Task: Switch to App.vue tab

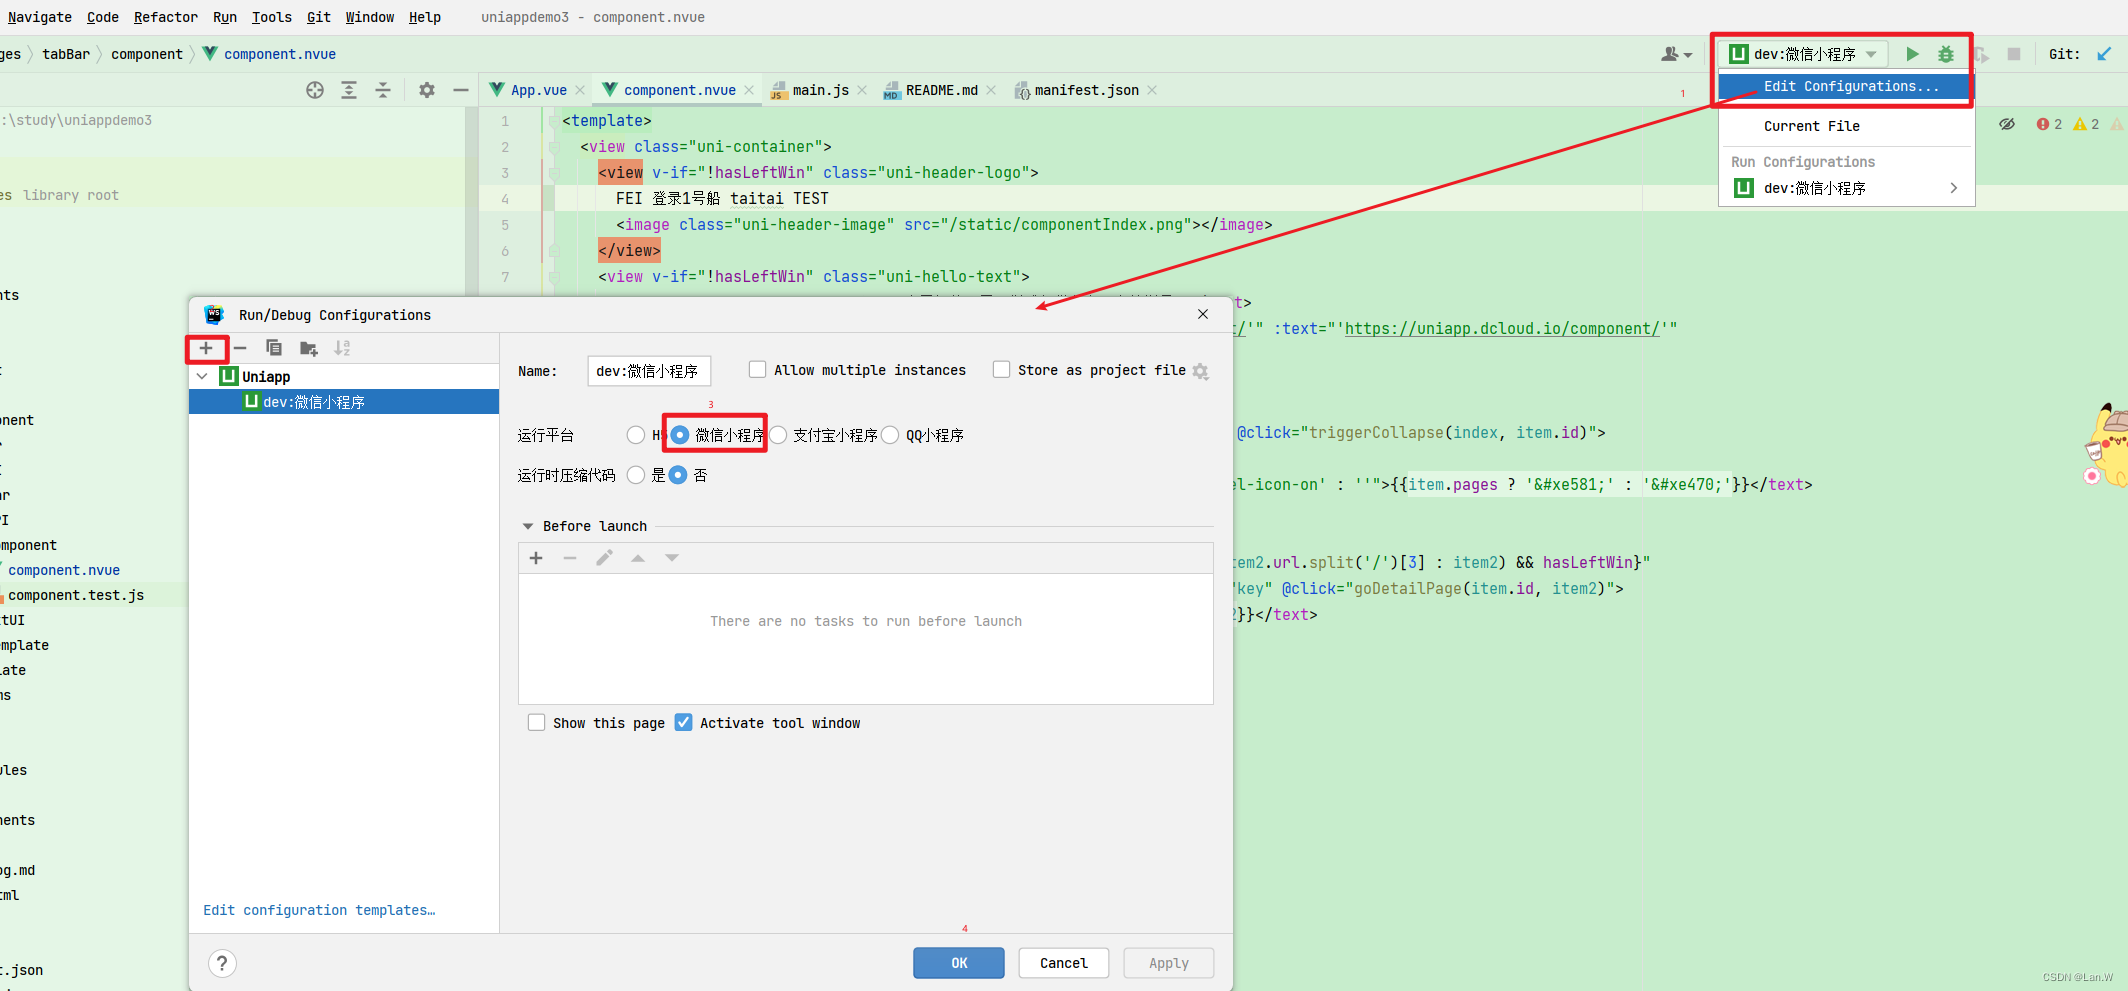Action: [x=539, y=90]
